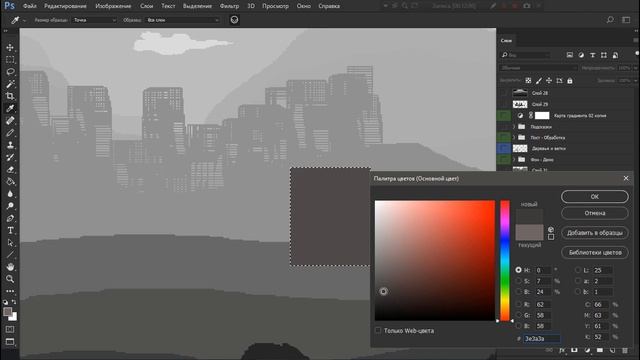Swap foreground and background colors
Image resolution: width=640 pixels, height=360 pixels.
pyautogui.click(x=14, y=302)
